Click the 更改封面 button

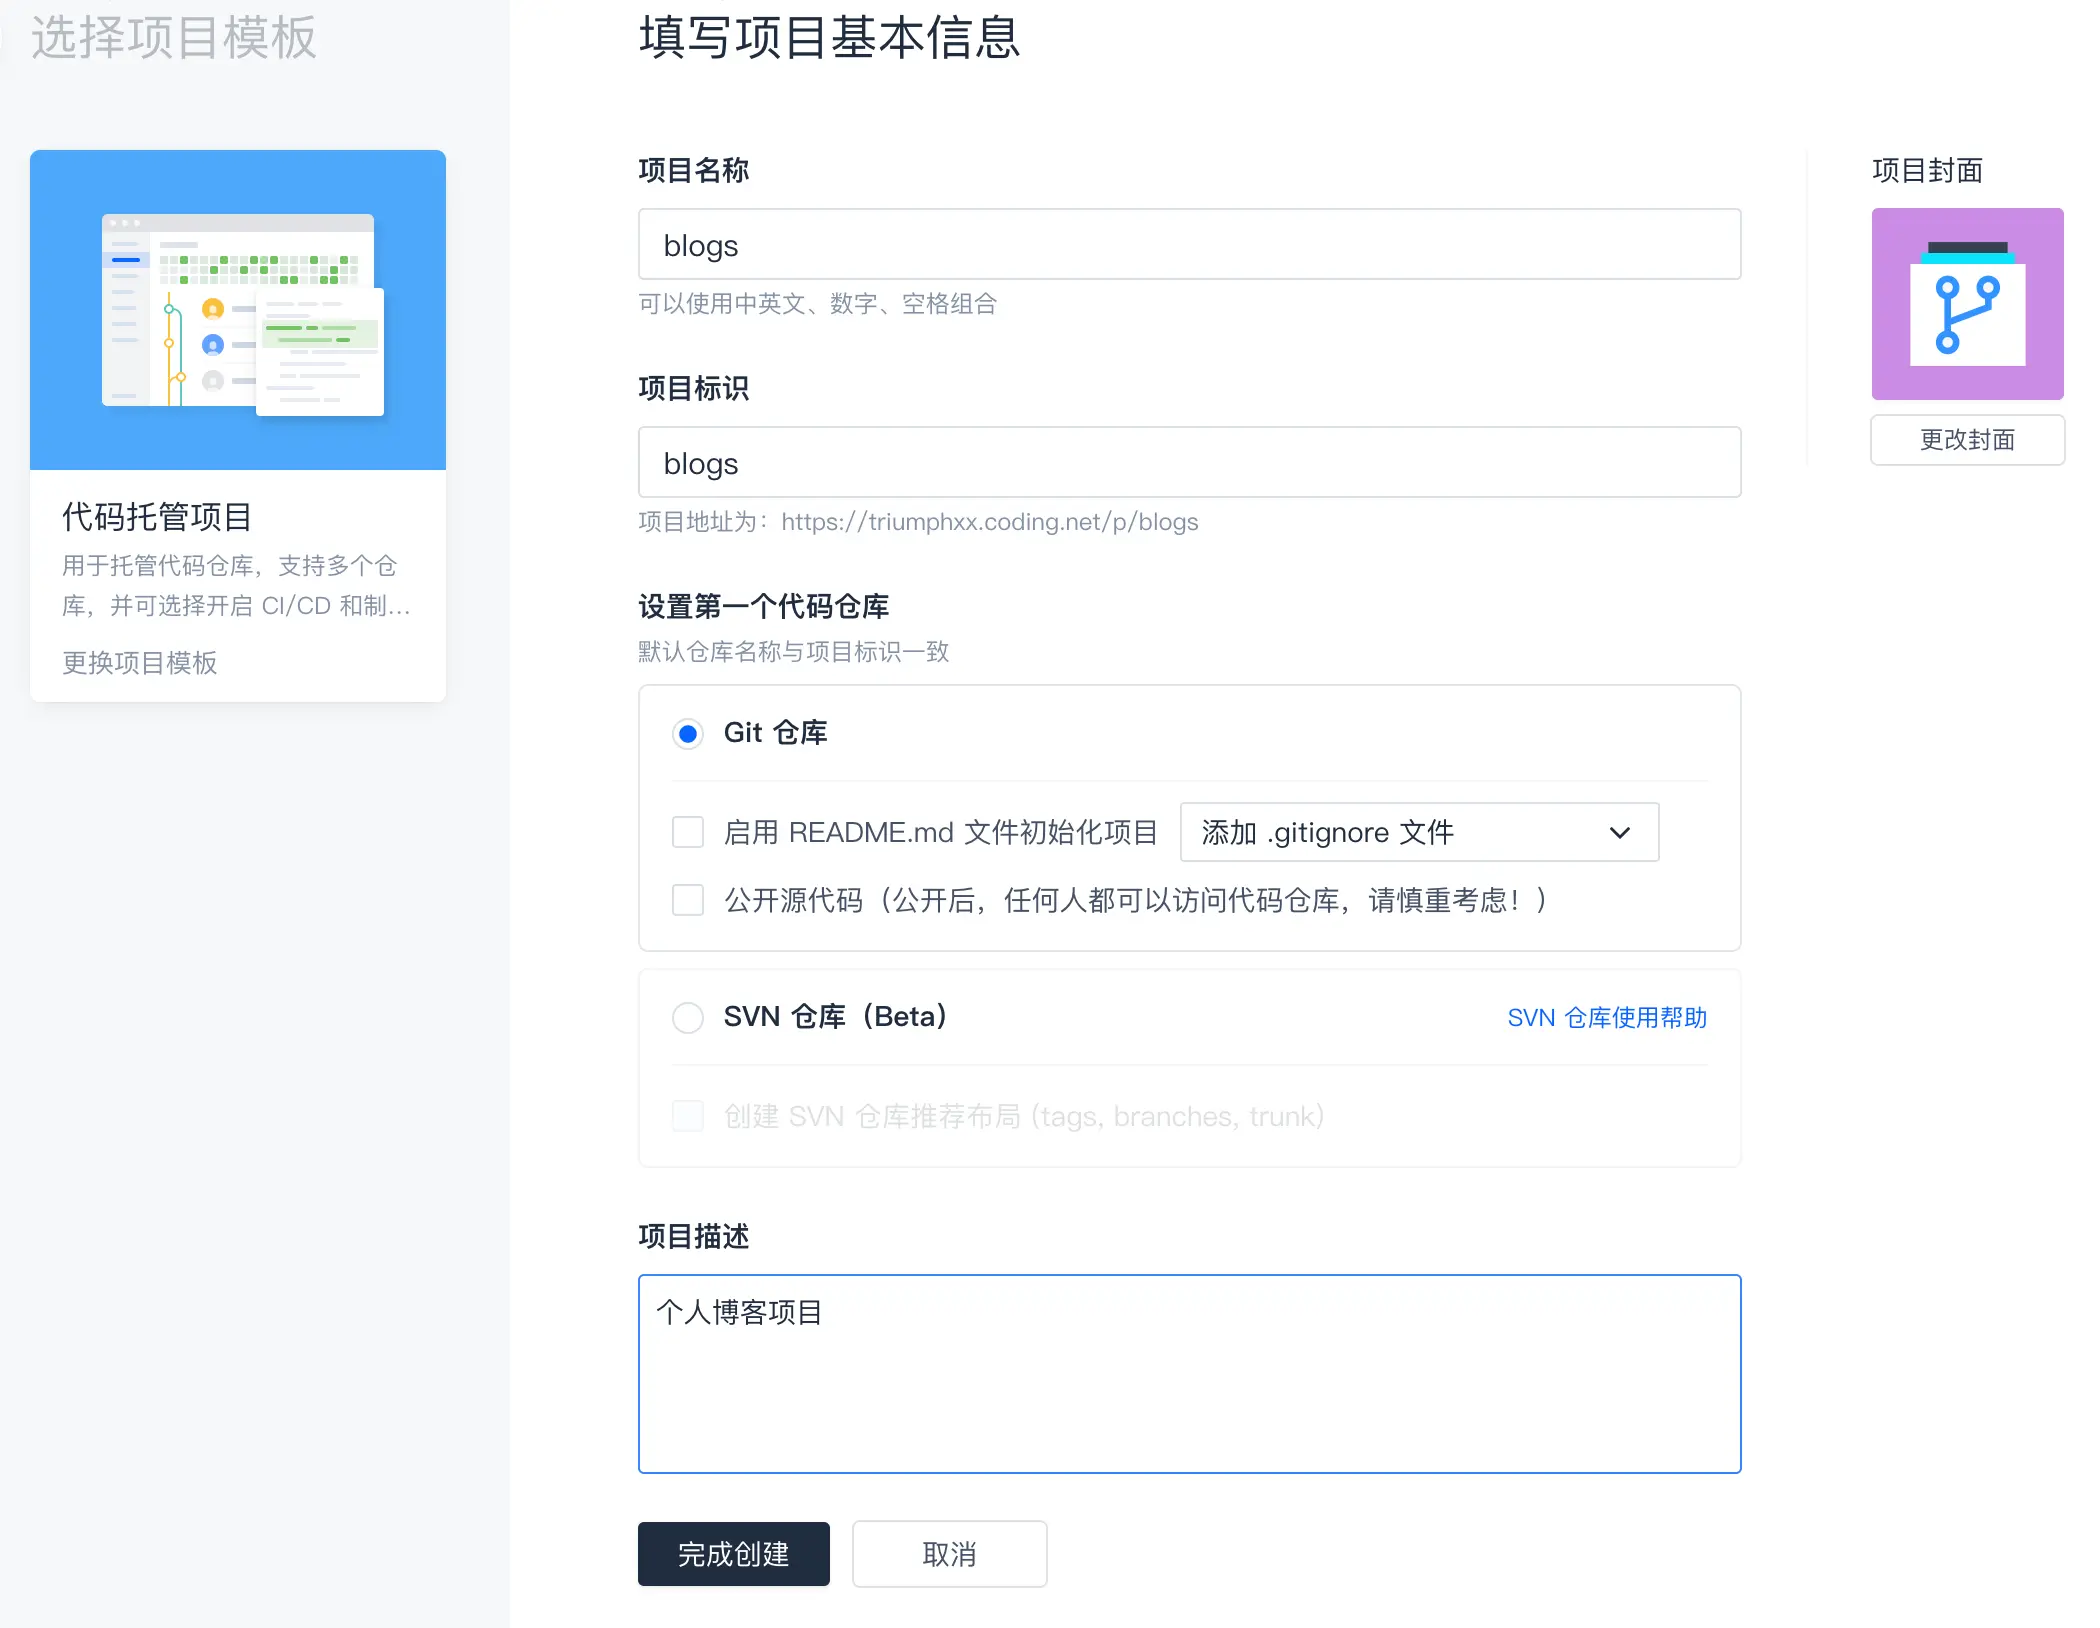point(1967,440)
